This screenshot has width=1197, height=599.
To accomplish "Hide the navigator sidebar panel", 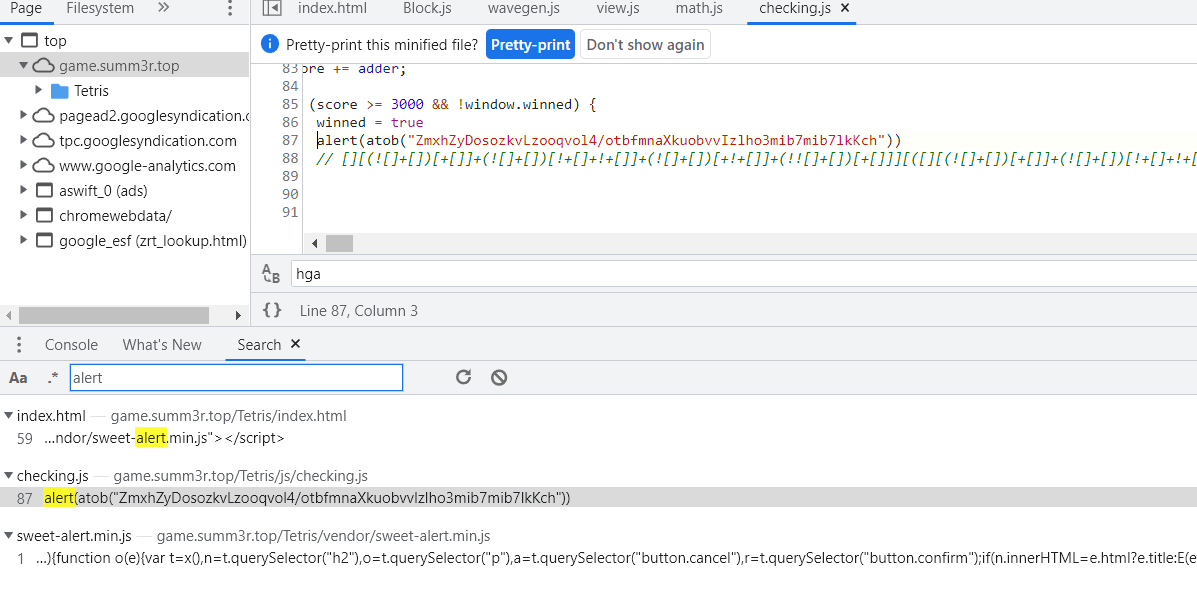I will [272, 8].
